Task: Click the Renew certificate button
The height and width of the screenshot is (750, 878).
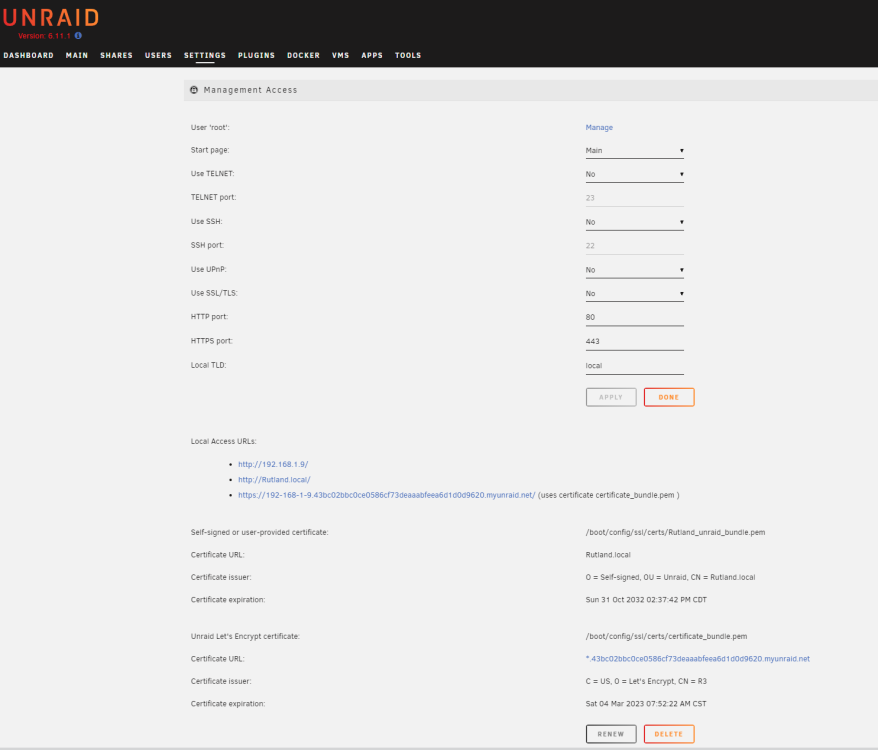Action: [x=611, y=734]
